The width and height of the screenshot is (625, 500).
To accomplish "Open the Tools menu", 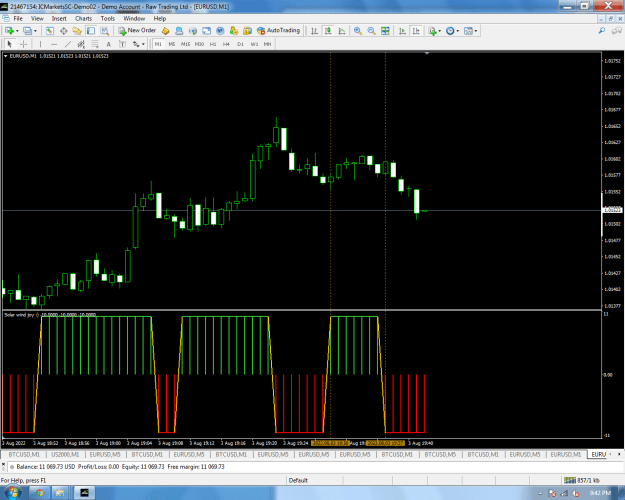I will tap(108, 18).
